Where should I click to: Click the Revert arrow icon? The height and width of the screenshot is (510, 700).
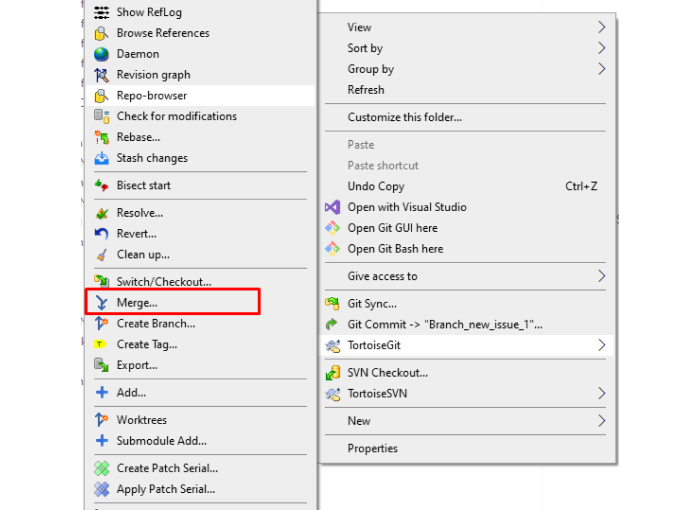pos(102,234)
